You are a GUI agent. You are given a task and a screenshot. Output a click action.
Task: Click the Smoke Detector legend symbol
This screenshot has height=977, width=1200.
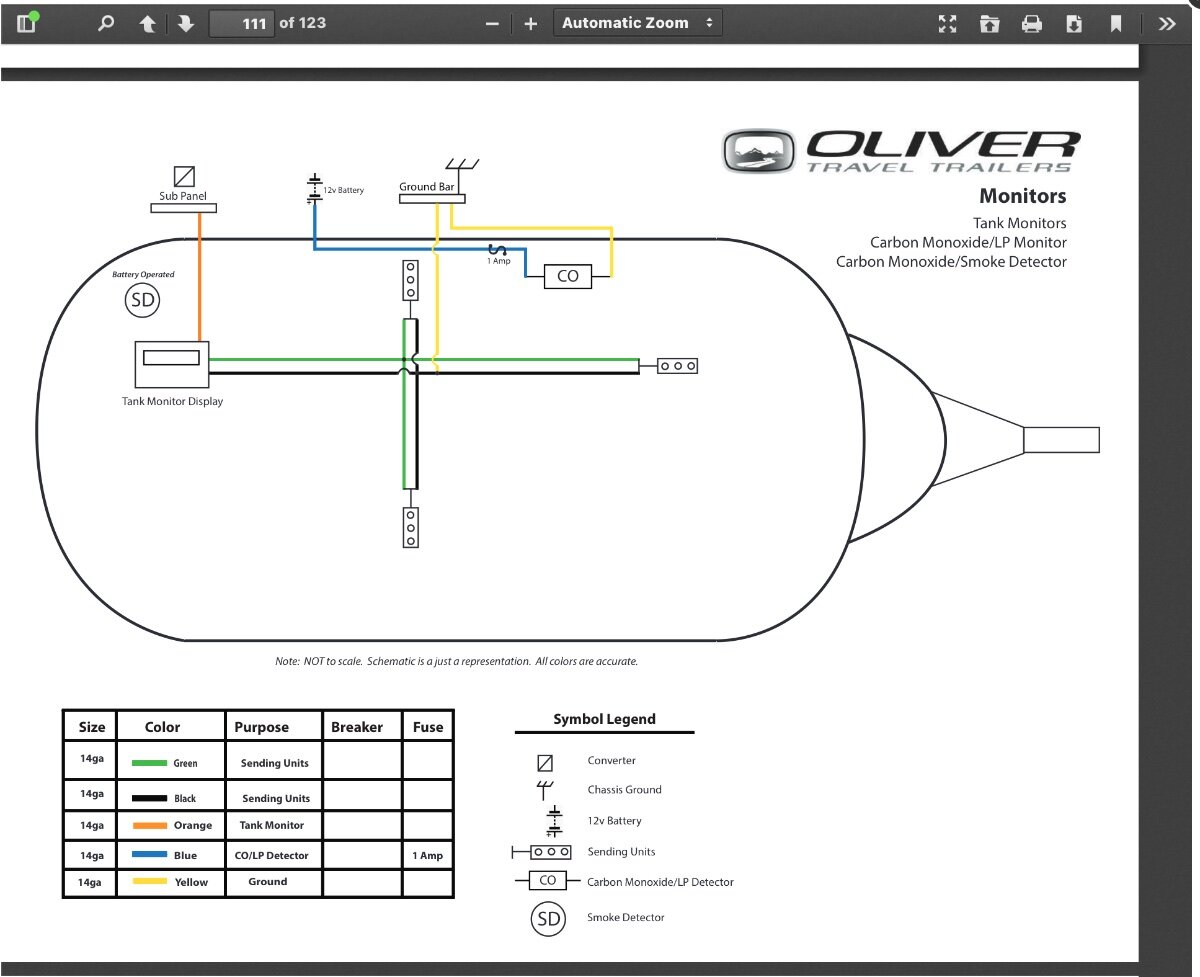pos(548,918)
